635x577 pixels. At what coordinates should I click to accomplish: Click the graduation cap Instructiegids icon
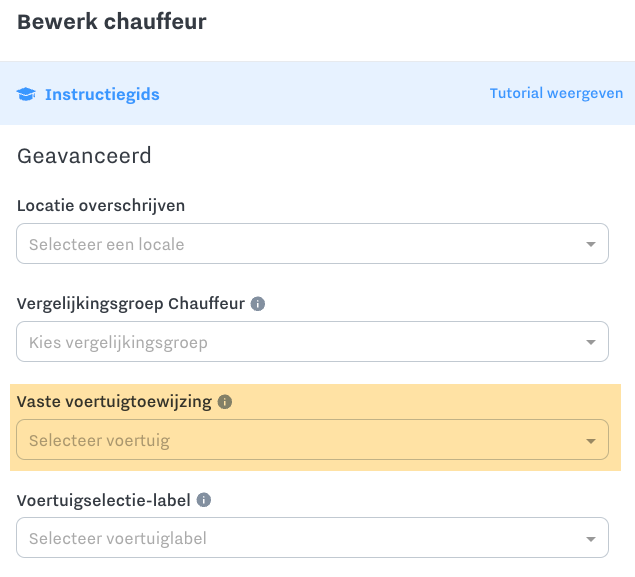pyautogui.click(x=26, y=94)
